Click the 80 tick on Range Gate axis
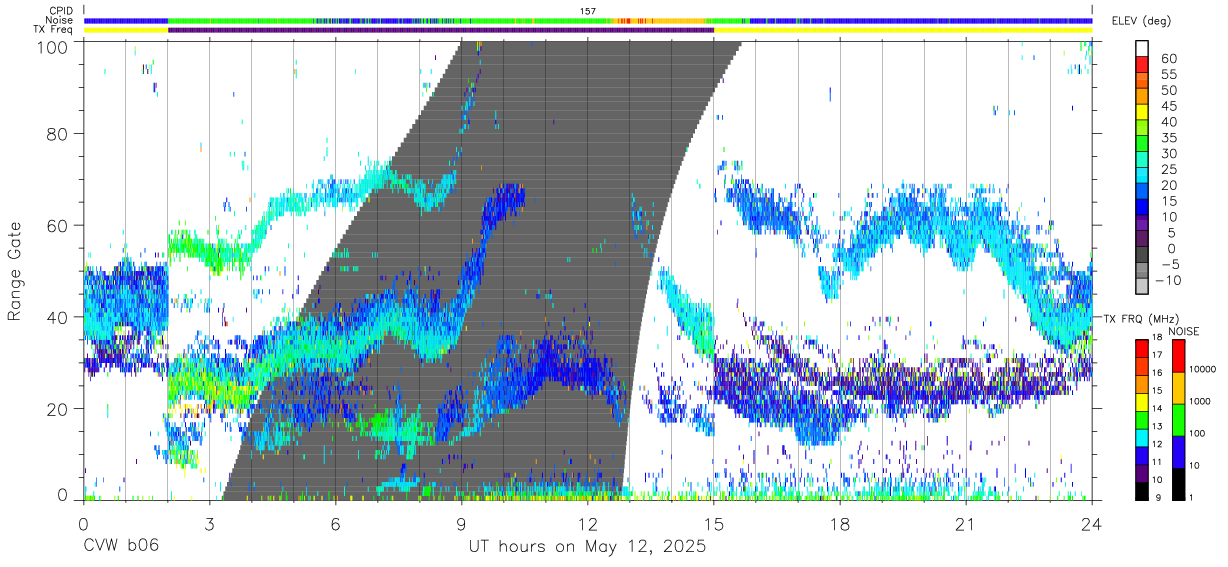The image size is (1228, 567). (x=59, y=134)
